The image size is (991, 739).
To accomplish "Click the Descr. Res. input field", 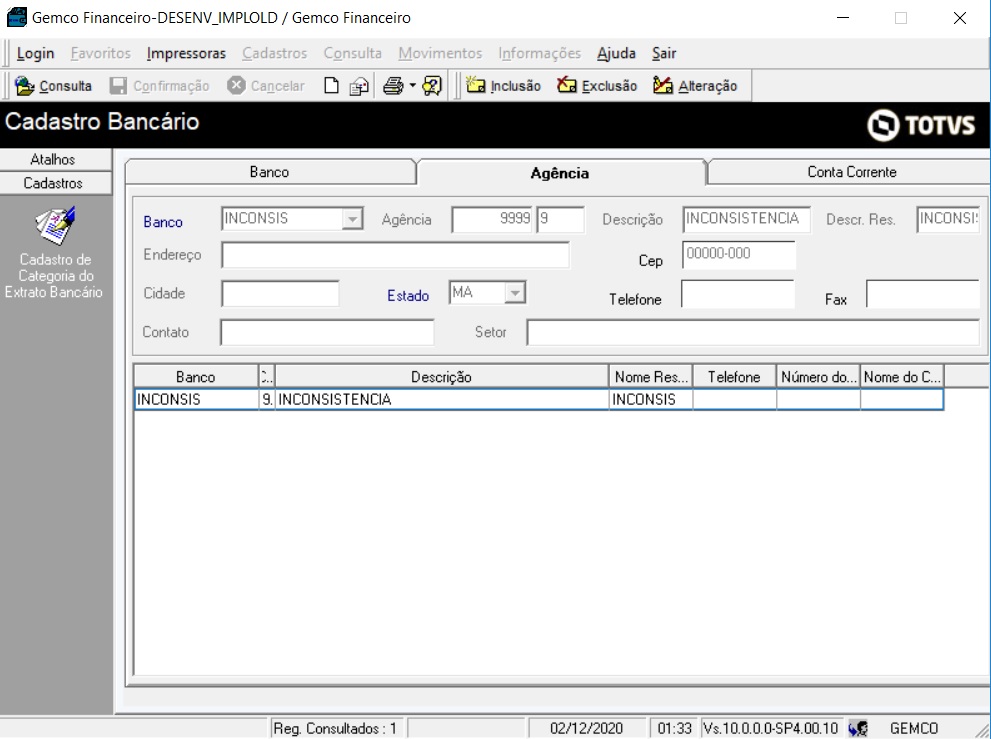I will [948, 219].
